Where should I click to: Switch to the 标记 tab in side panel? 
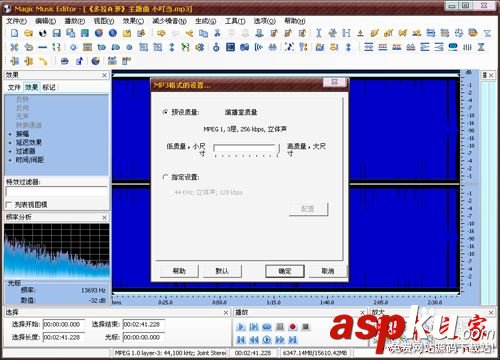(49, 87)
